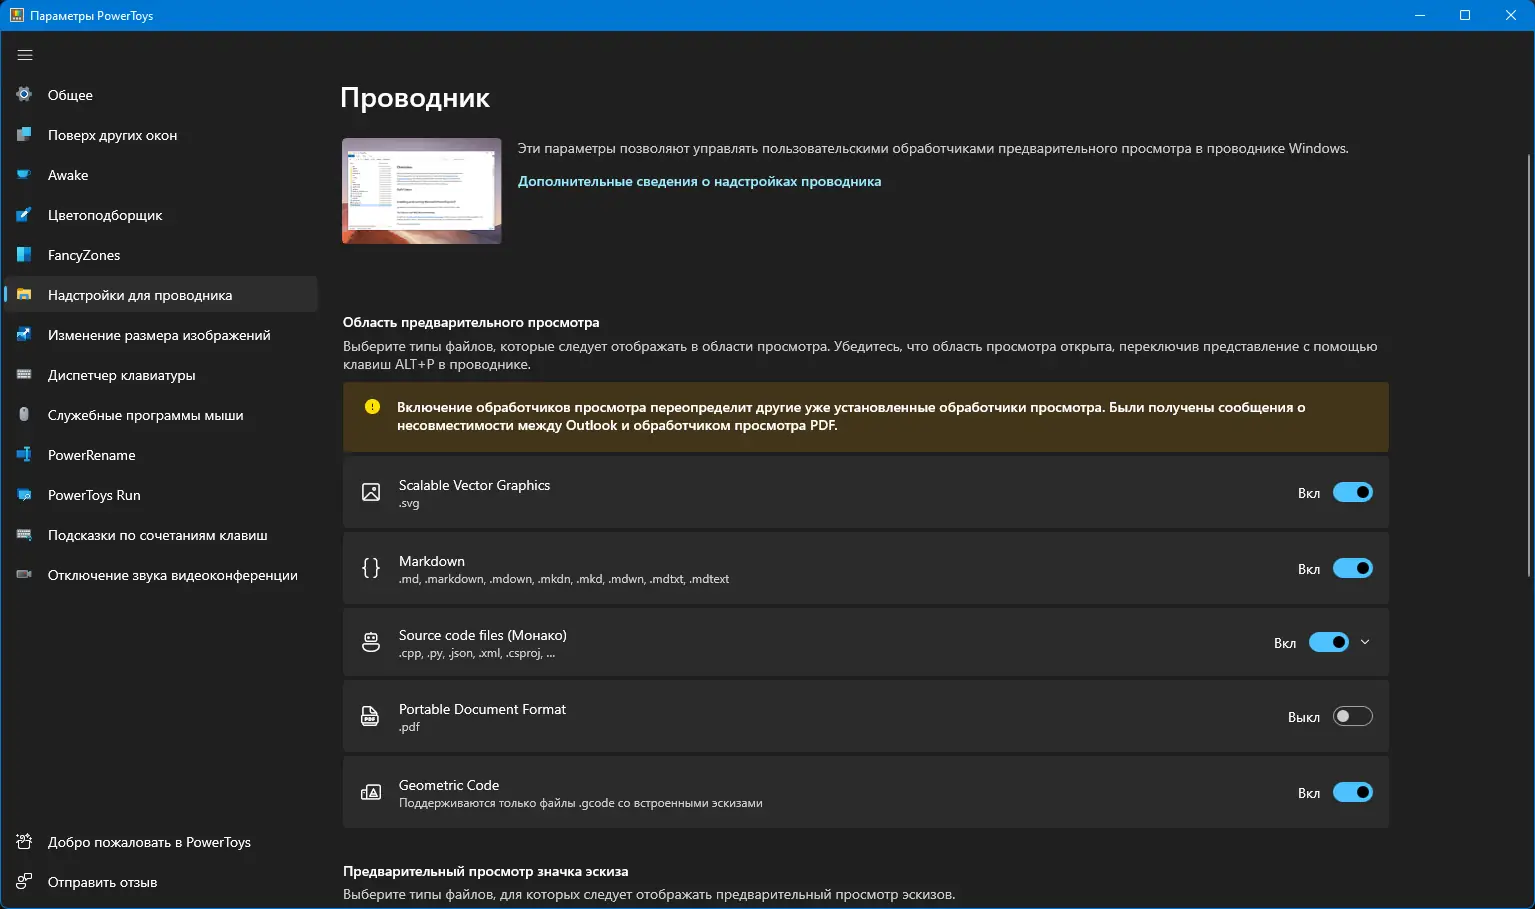The height and width of the screenshot is (909, 1535).
Task: Enable the Portable Document Format preview toggle
Action: click(x=1353, y=716)
